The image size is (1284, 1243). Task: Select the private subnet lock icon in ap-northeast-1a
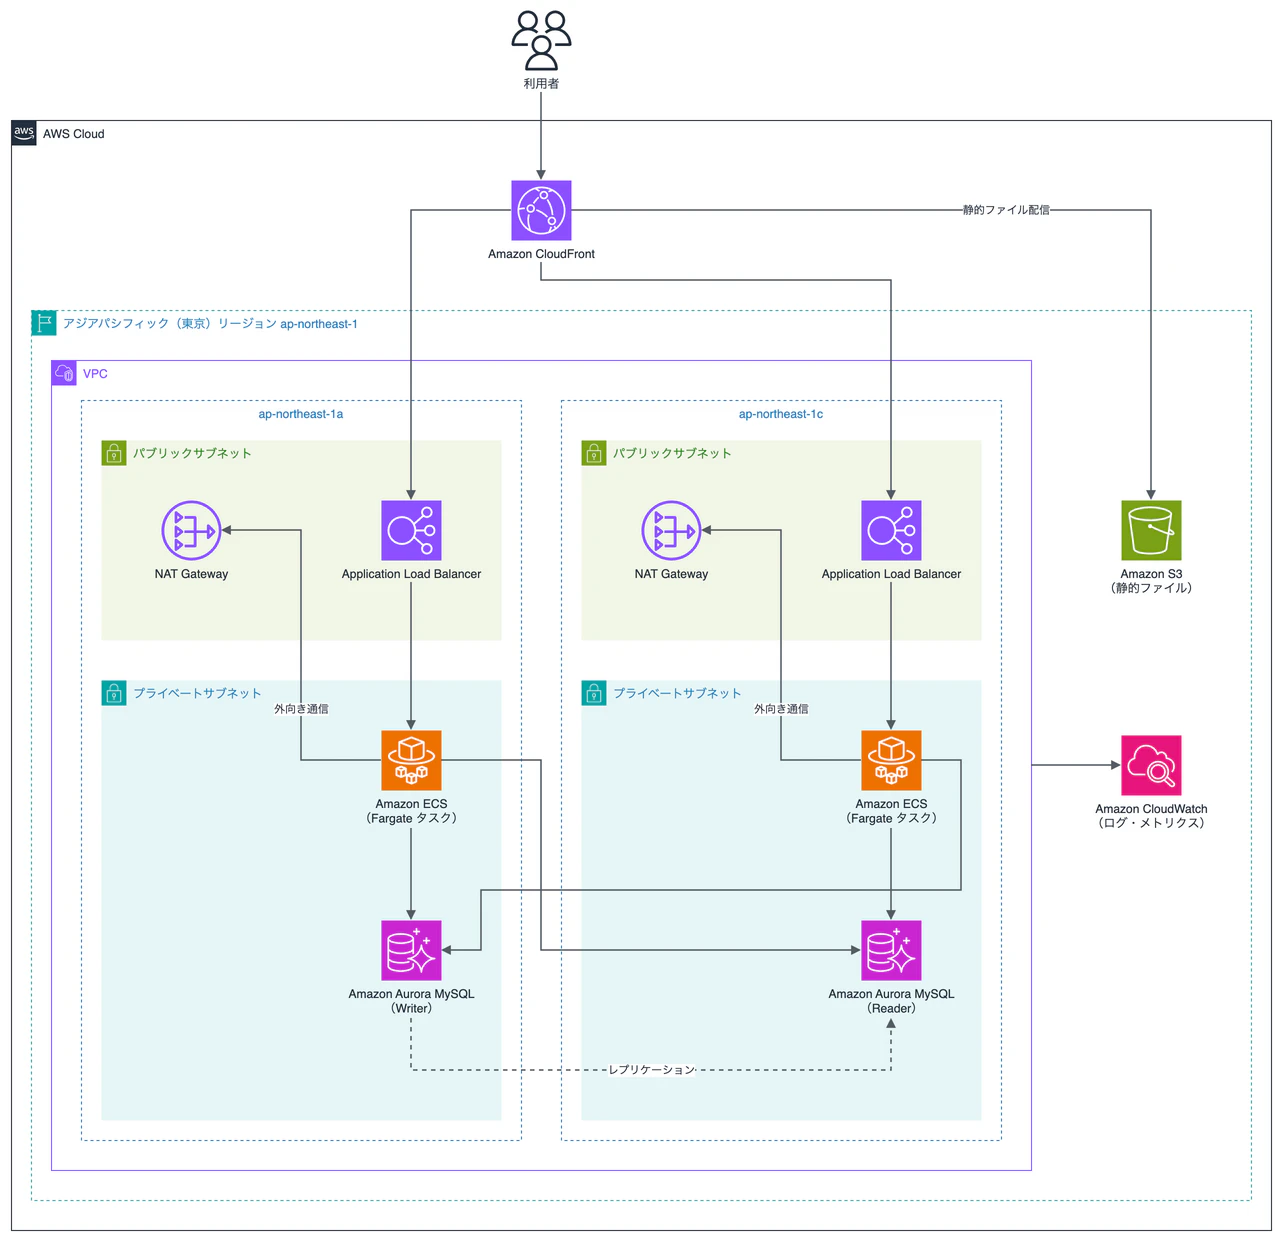click(x=114, y=693)
